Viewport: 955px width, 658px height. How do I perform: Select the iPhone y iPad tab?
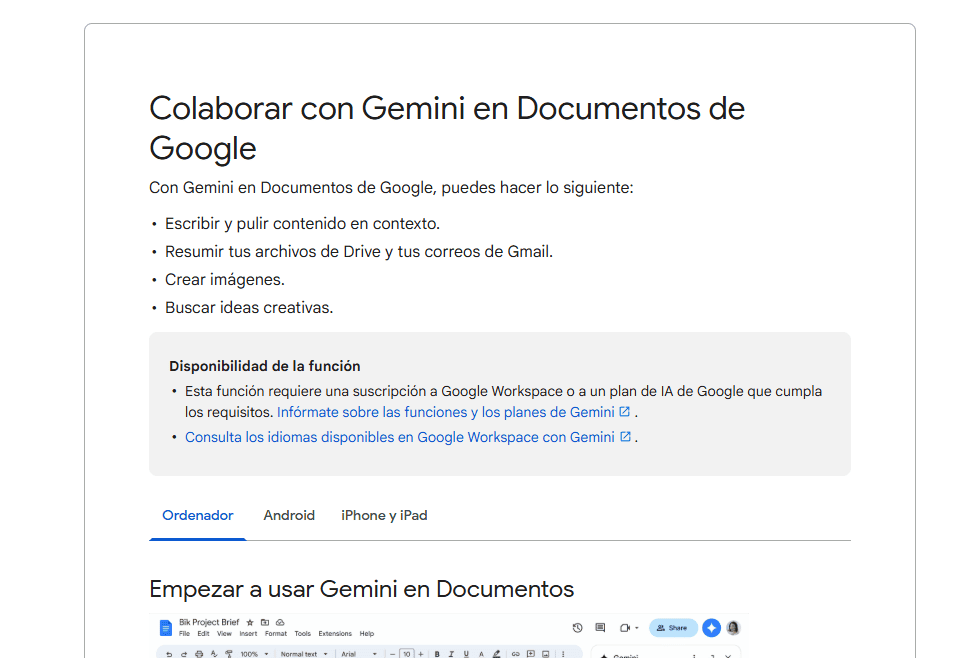[x=384, y=516]
